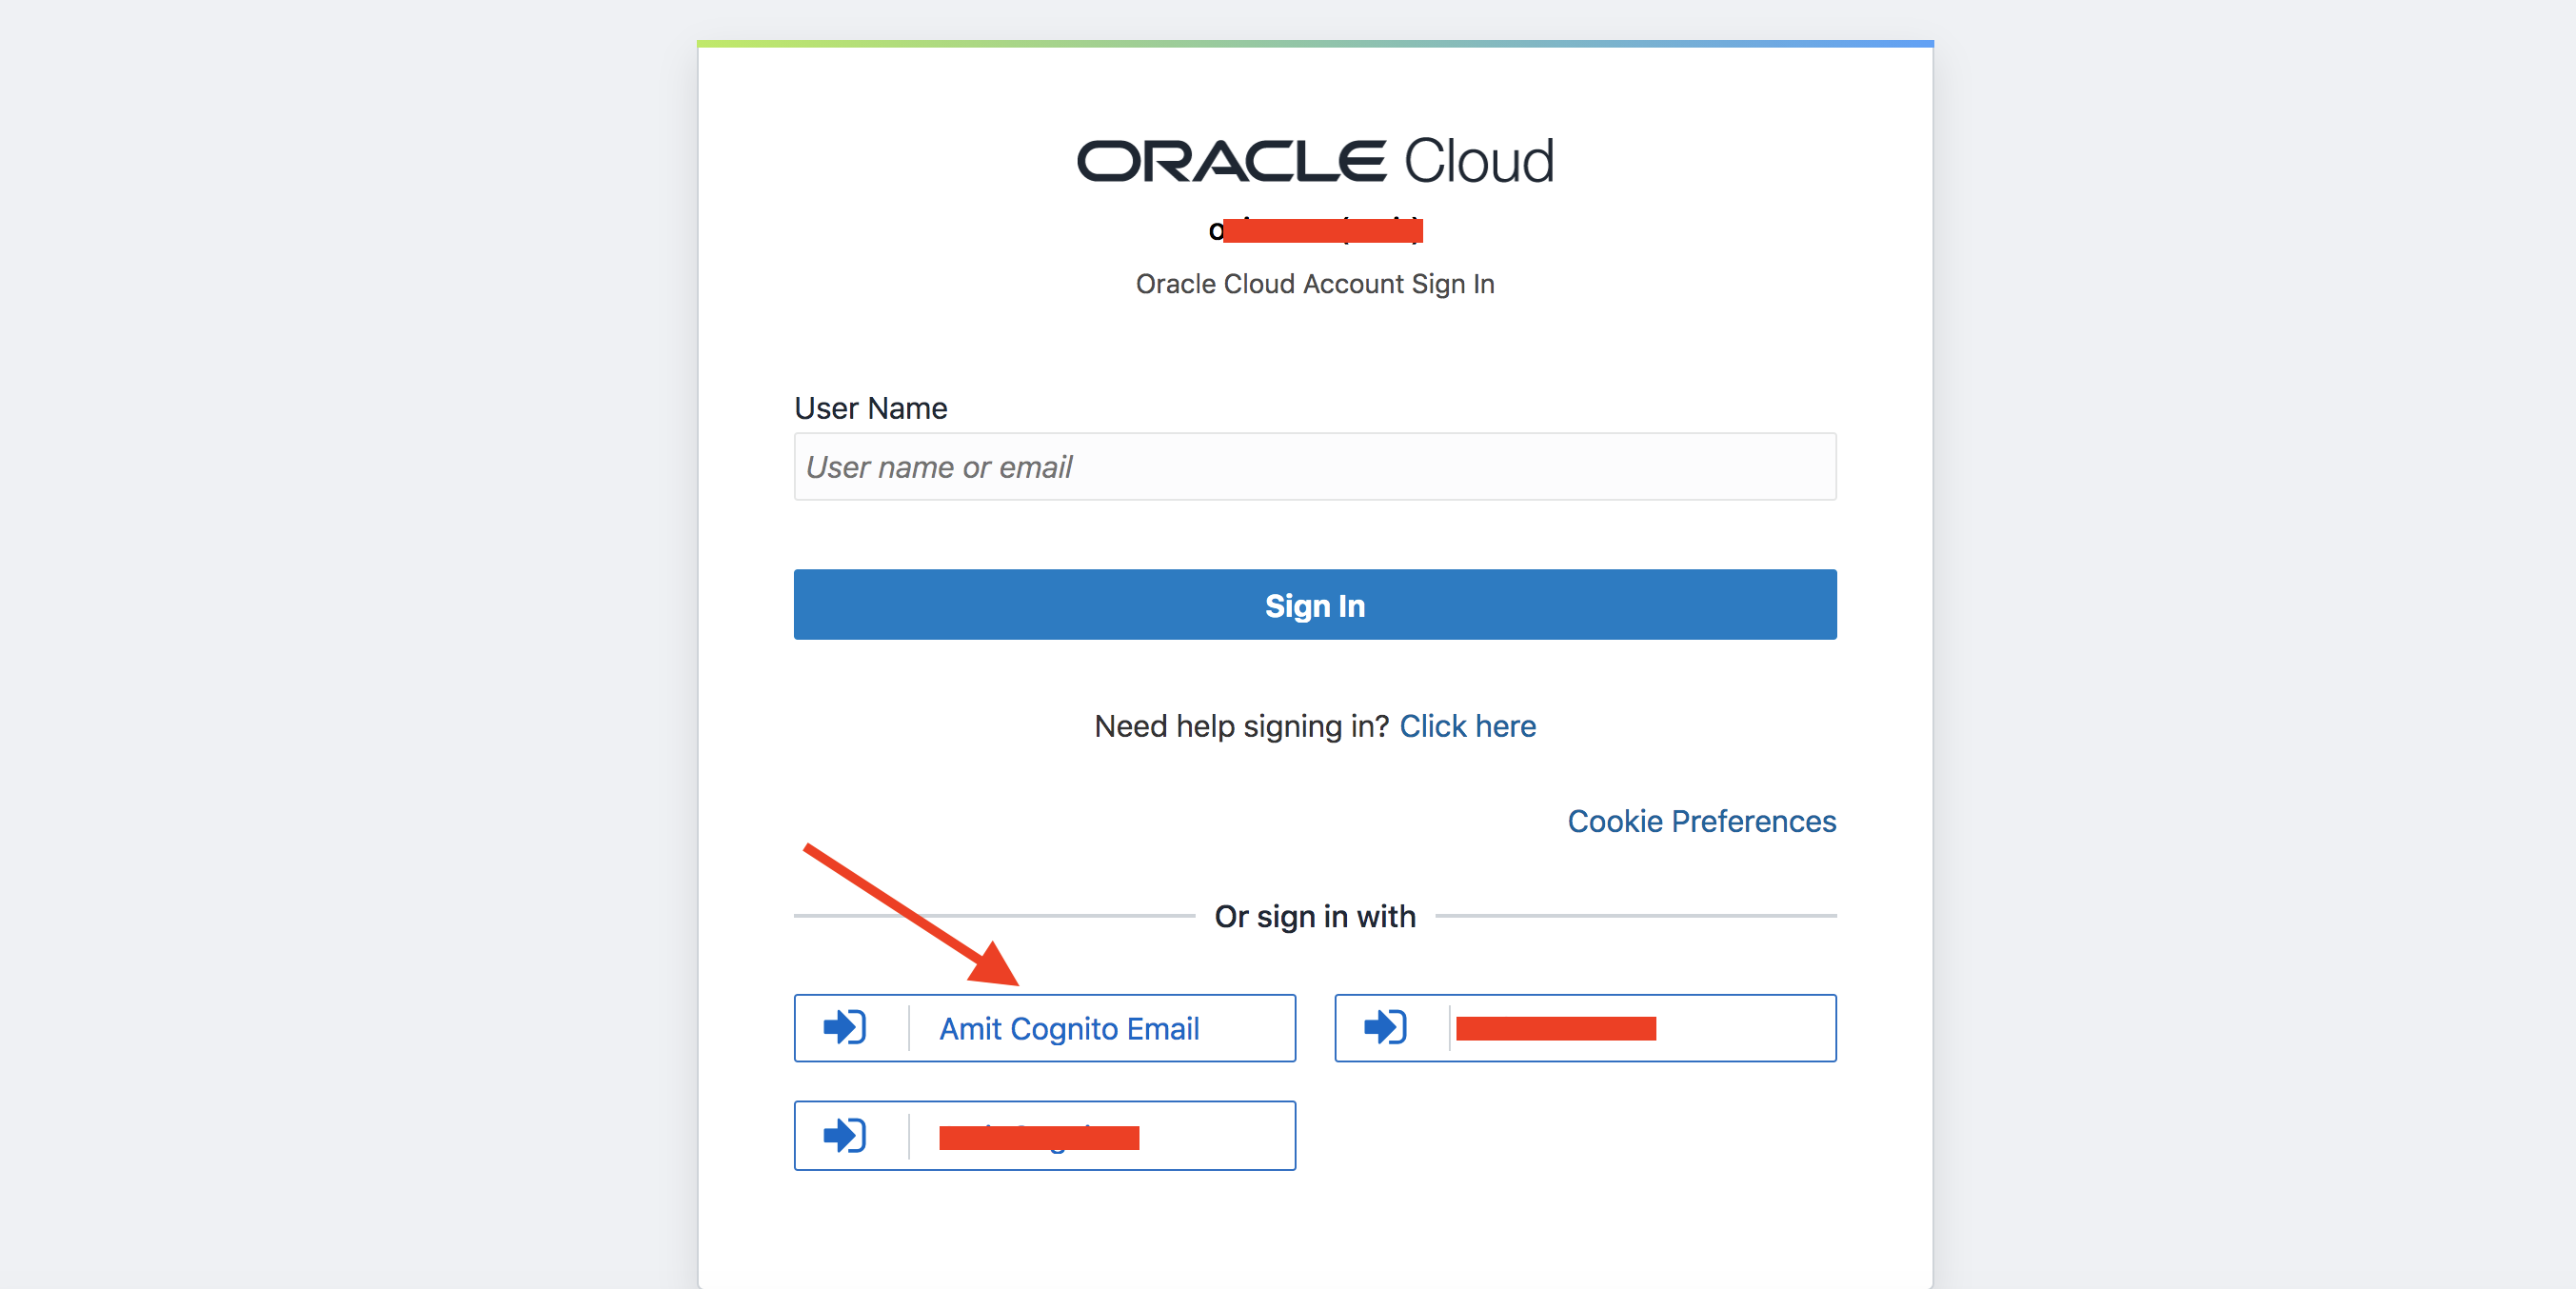Click the sign-in arrow icon on the right provider button
This screenshot has height=1289, width=2576.
tap(1385, 1027)
